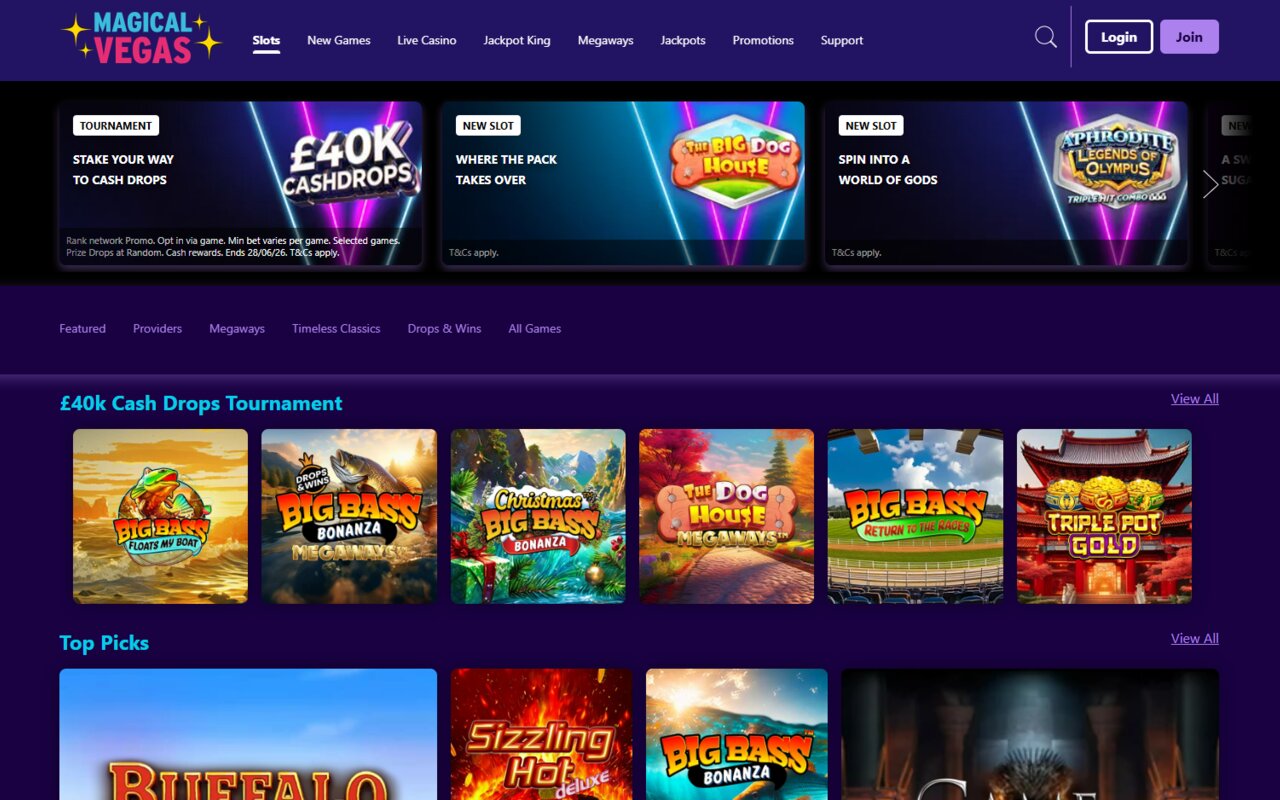
Task: Click 'T&Cs apply.' on the Aphrodite banner
Action: tap(857, 253)
